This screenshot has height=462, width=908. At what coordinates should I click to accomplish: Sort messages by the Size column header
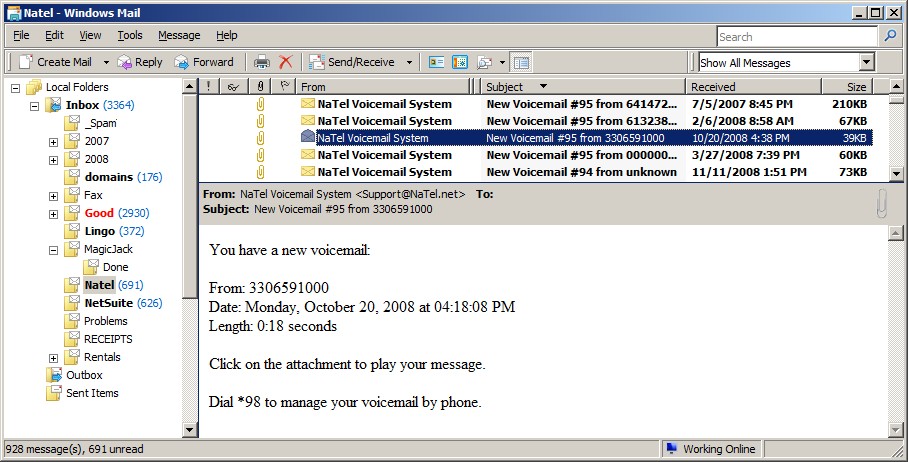(847, 86)
